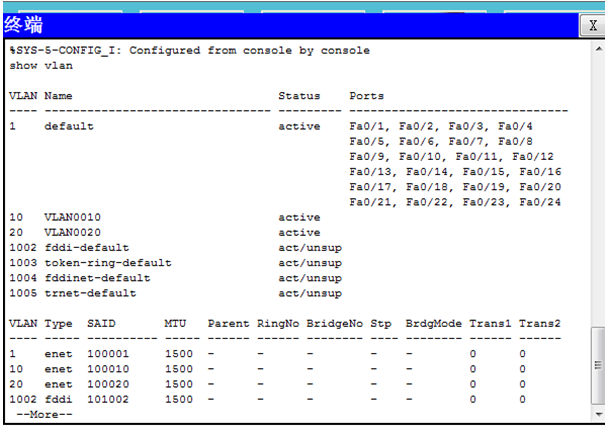
Task: Click the vertical scrollbar thumb
Action: tap(597, 365)
